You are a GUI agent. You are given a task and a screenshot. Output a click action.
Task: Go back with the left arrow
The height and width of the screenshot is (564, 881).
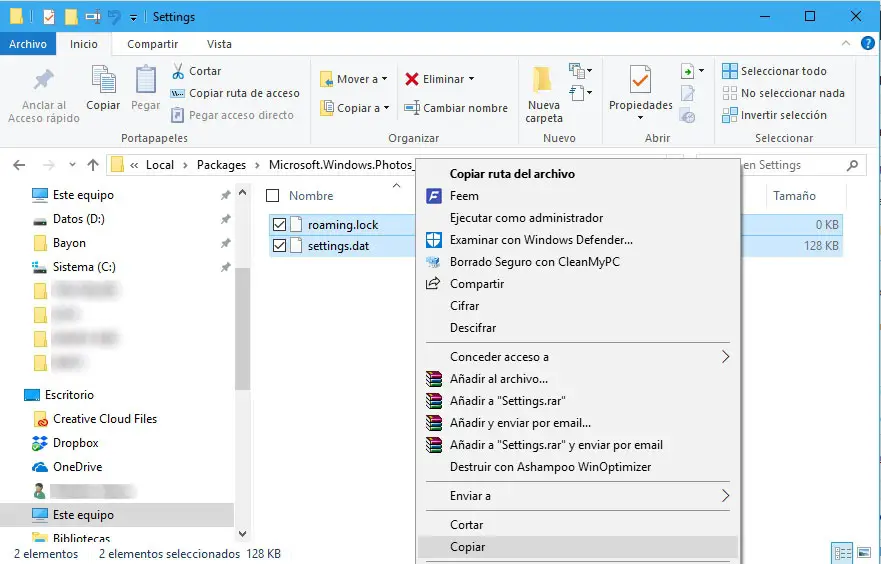[19, 165]
